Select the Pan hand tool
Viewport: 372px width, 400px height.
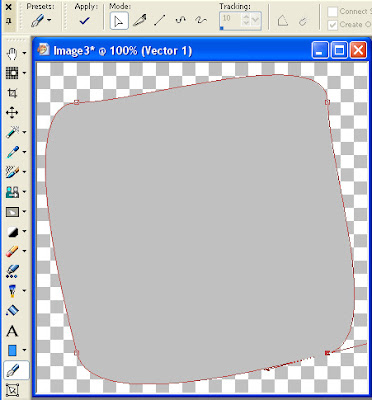click(x=12, y=53)
